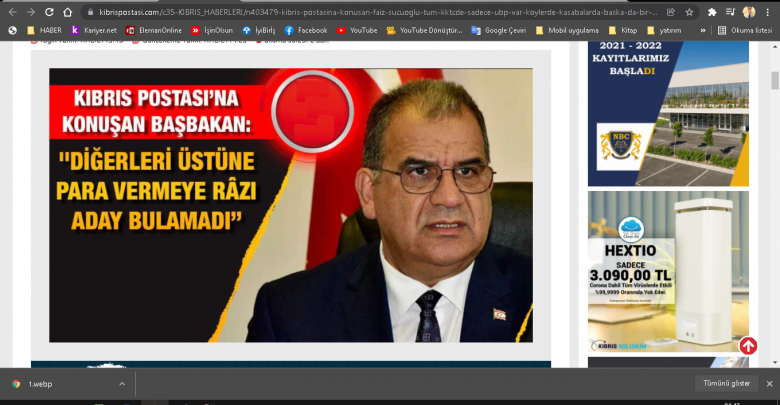Show hidden bookmarks with the chevron
Viewport: 780px width, 405px height.
(704, 30)
